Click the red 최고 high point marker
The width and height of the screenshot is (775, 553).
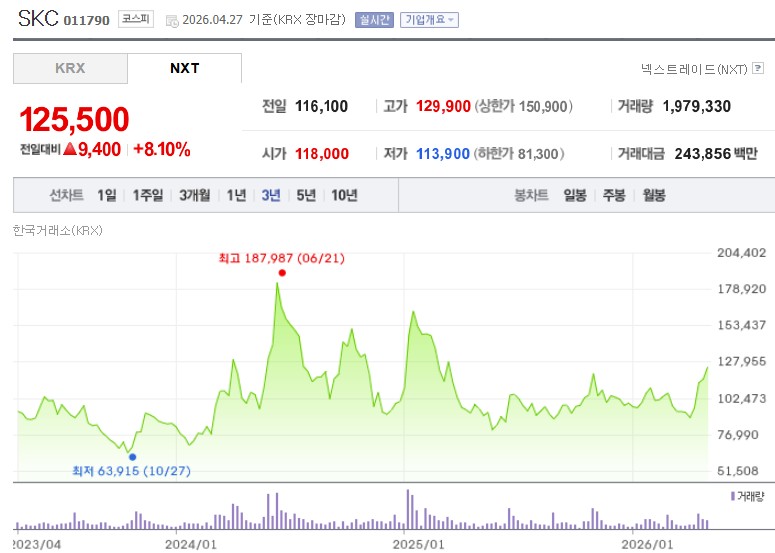pos(282,273)
